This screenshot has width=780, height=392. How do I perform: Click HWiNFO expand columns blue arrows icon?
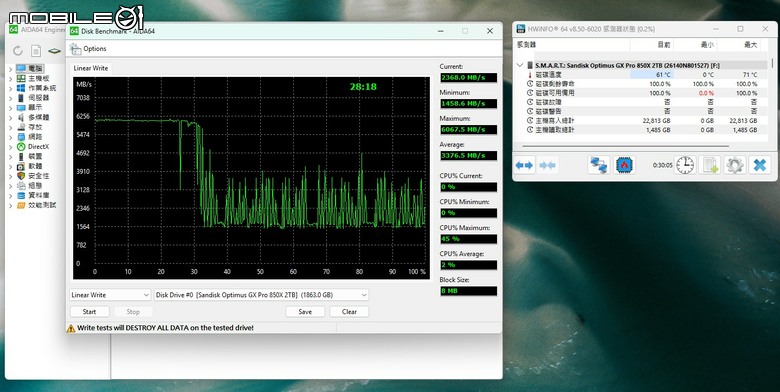pyautogui.click(x=524, y=165)
